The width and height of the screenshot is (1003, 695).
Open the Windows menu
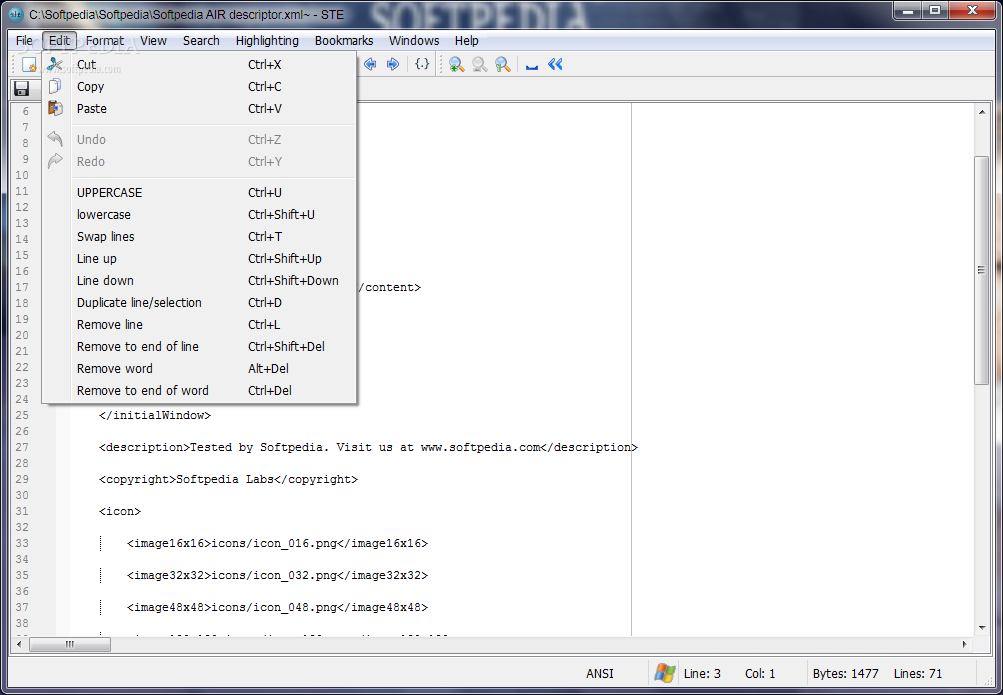414,40
